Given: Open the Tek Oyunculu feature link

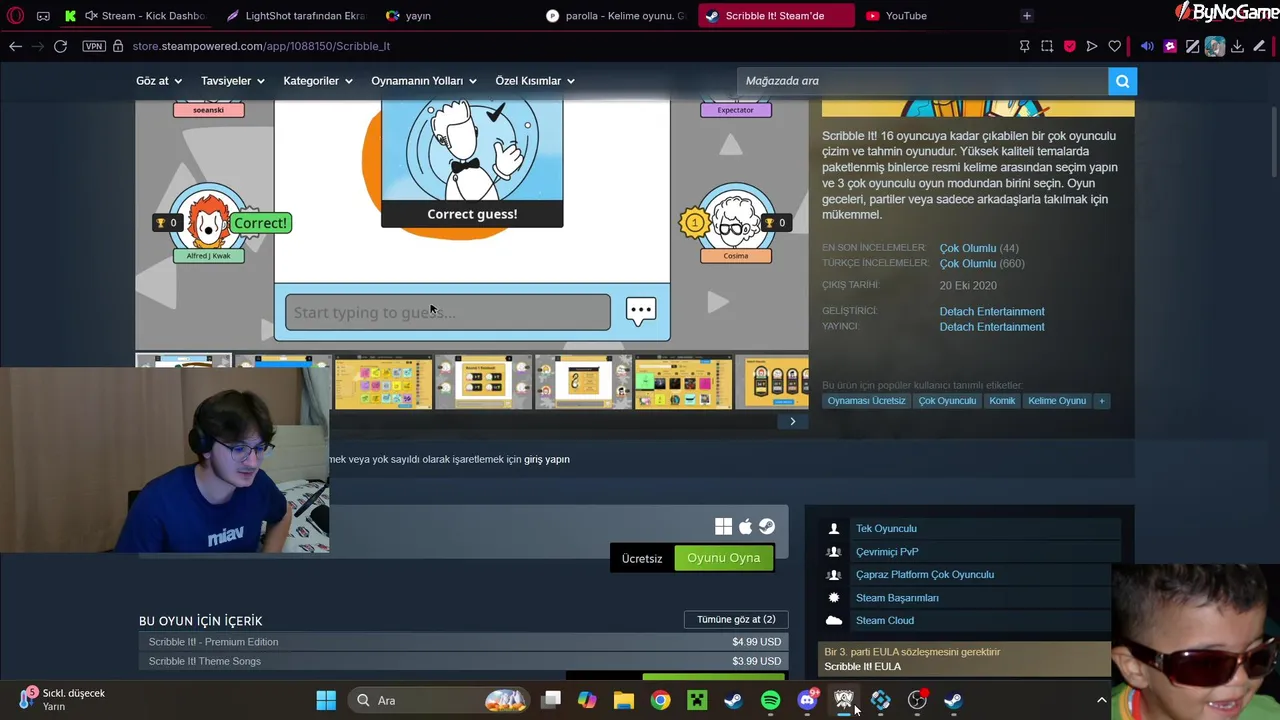Looking at the screenshot, I should (x=886, y=529).
